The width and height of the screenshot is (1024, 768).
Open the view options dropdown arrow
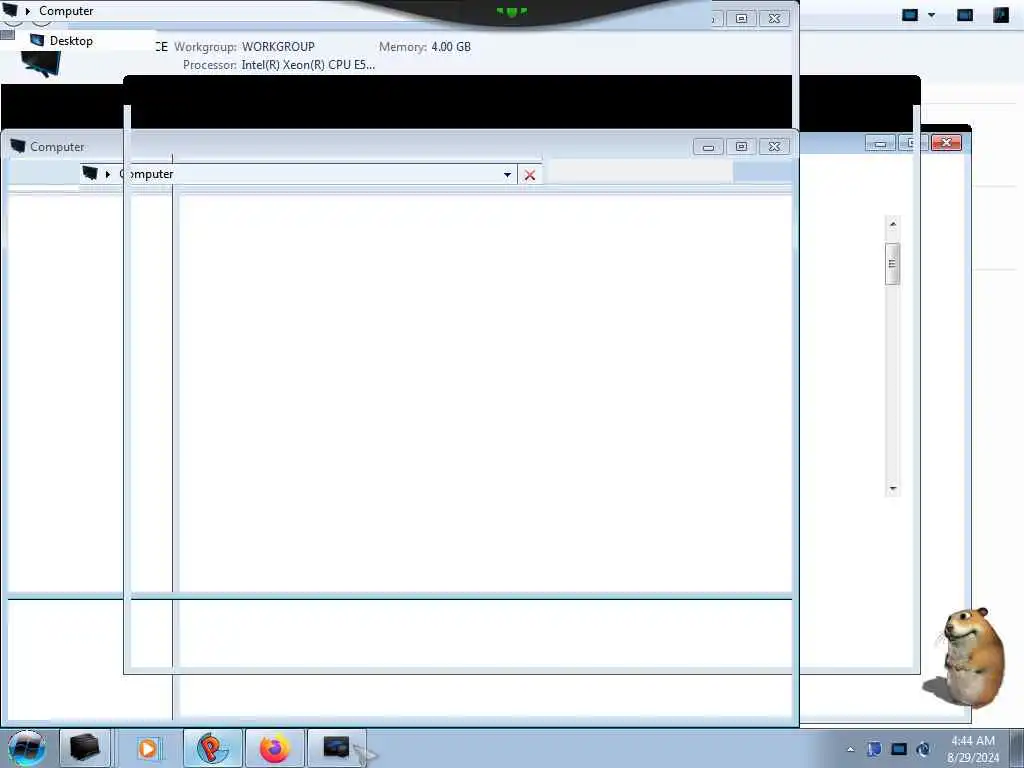[x=931, y=15]
